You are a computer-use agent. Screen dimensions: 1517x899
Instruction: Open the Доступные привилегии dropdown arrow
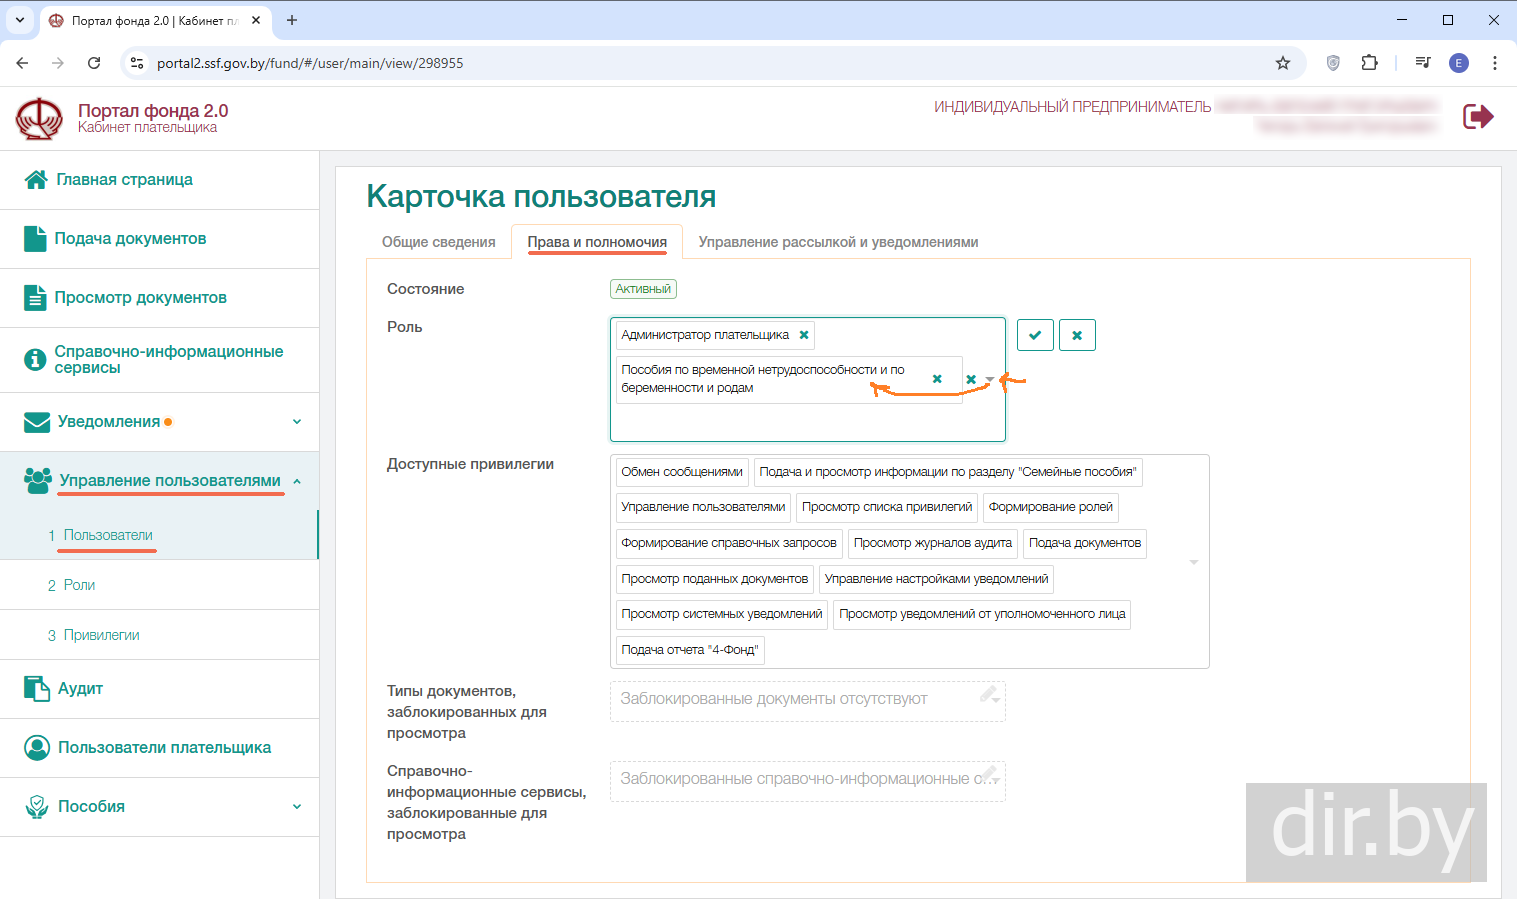click(1194, 562)
